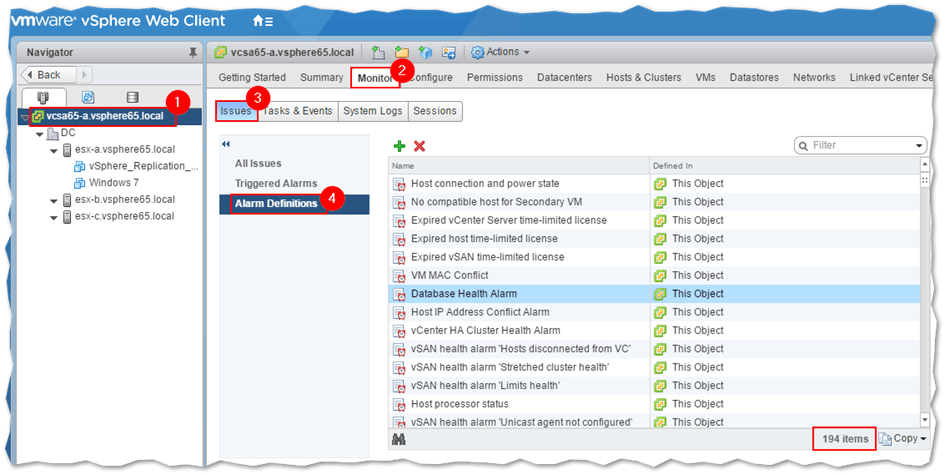Viewport: 945px width, 475px height.
Task: Select 'Expired host time-limited license' alarm
Action: [x=654, y=239]
